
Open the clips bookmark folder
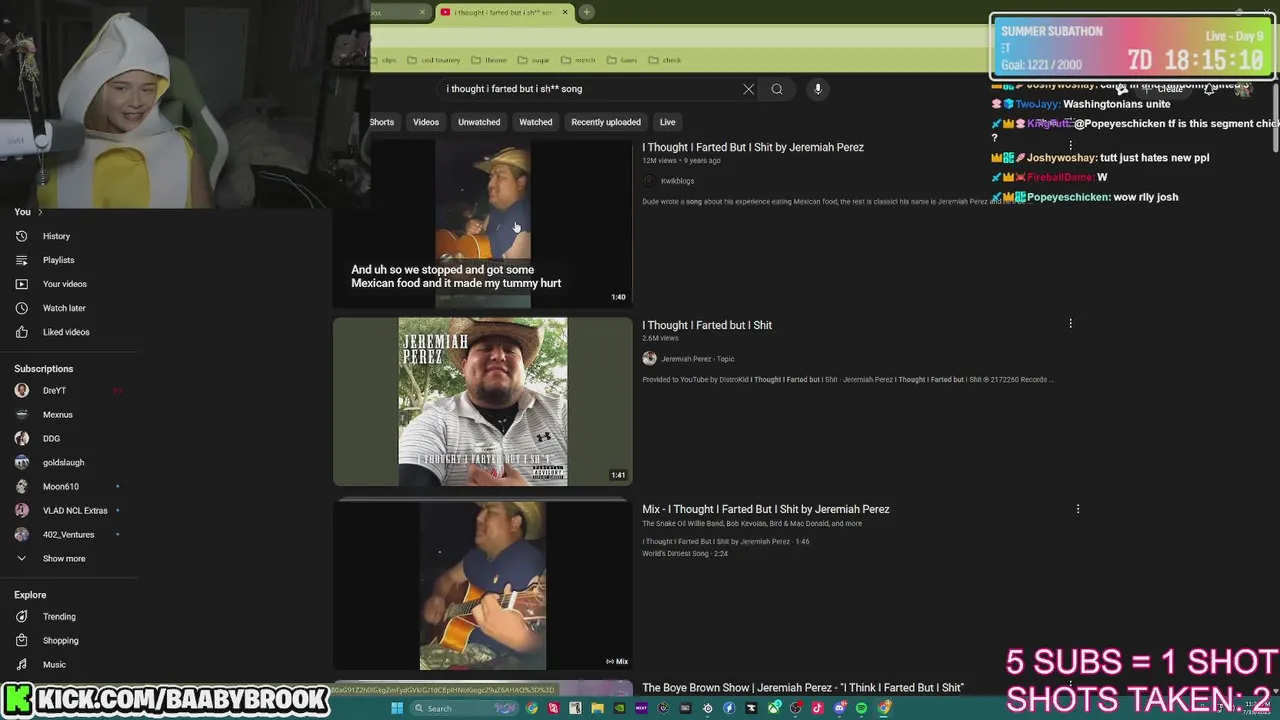point(383,60)
